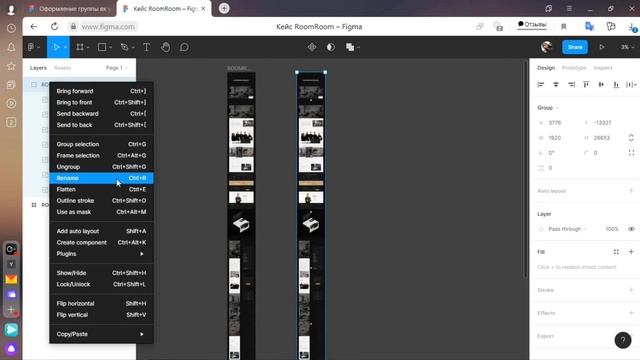Choose Rename in the context menu
This screenshot has height=360, width=640.
point(101,178)
